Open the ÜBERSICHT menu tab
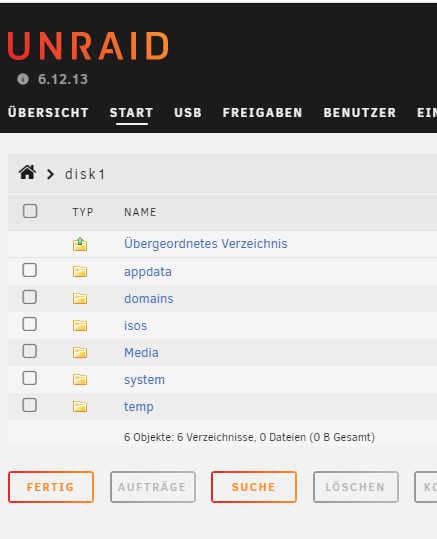The height and width of the screenshot is (539, 437). coord(48,113)
